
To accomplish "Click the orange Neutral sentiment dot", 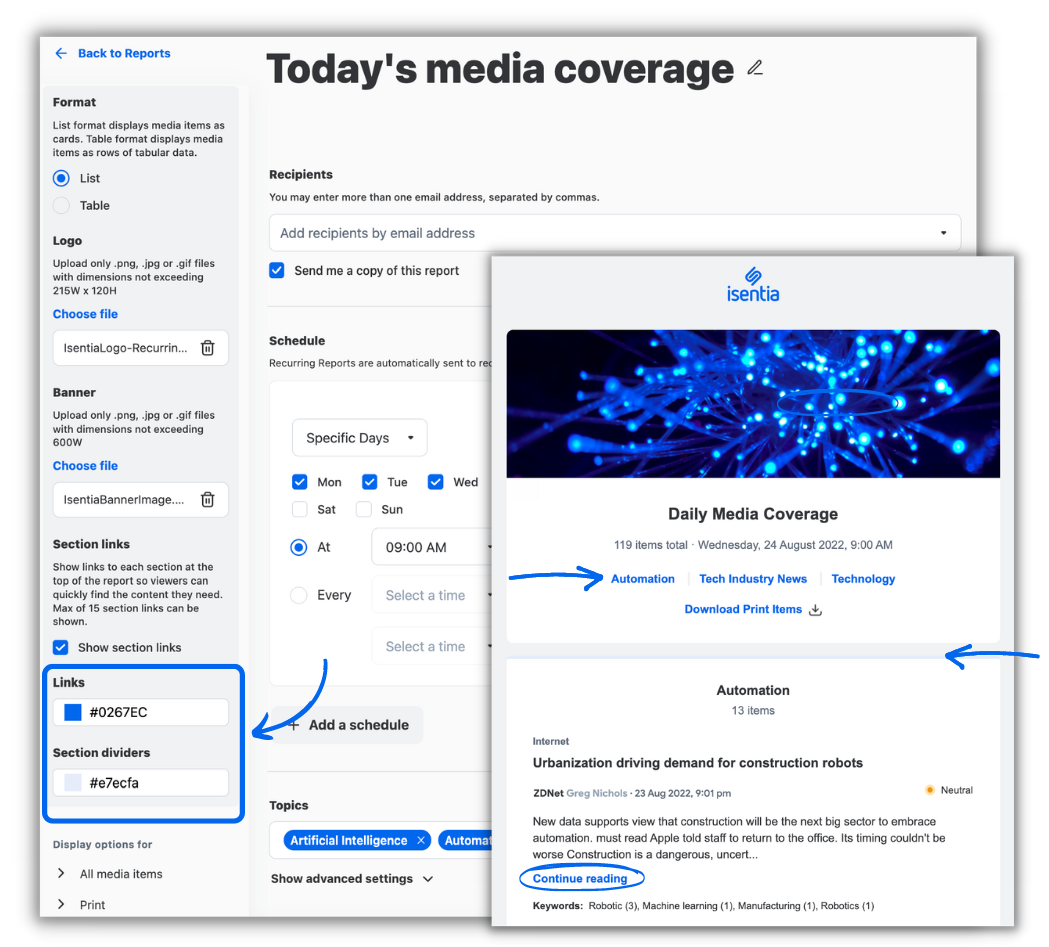I will 929,790.
